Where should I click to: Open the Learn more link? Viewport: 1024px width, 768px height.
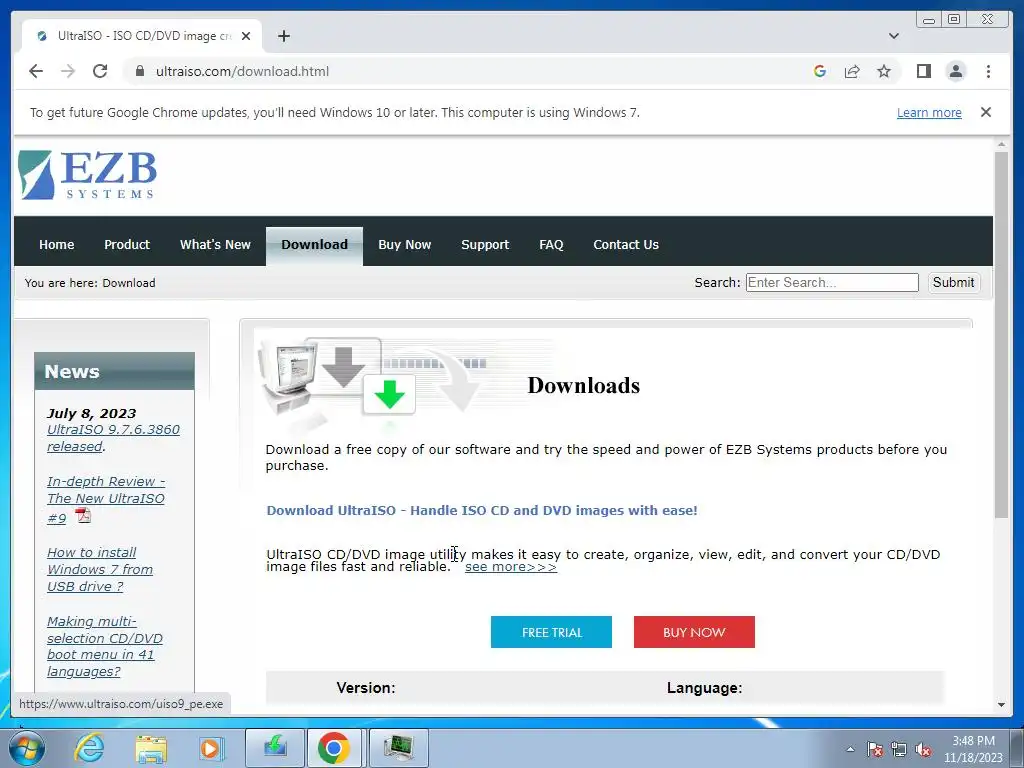click(929, 112)
